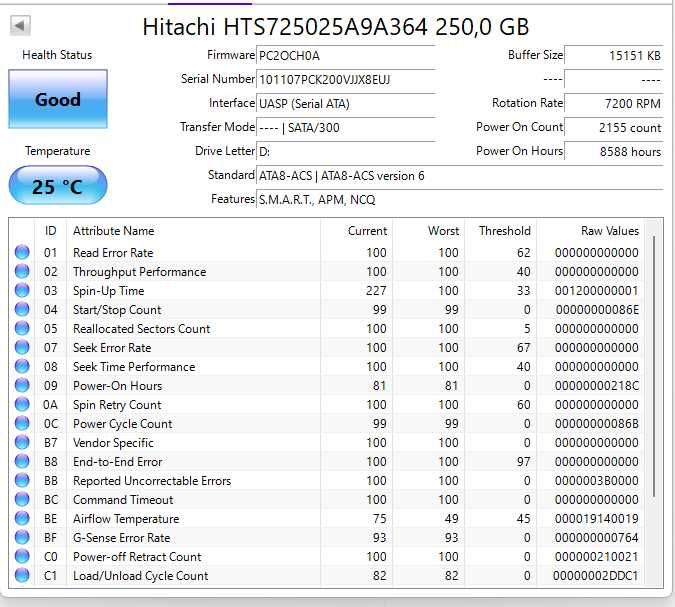Screen dimensions: 675x607
Task: Click the SMART attribute list scrollbar
Action: (653, 366)
